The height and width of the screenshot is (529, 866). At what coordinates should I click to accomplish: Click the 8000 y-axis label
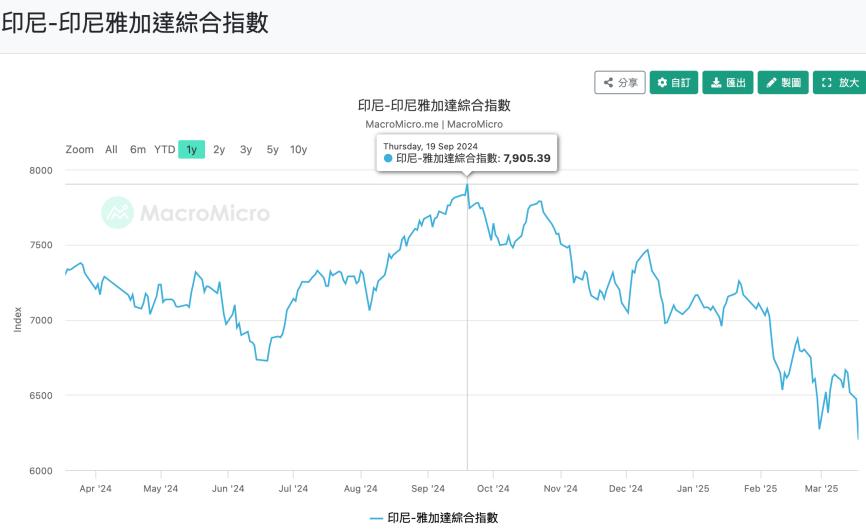click(41, 171)
